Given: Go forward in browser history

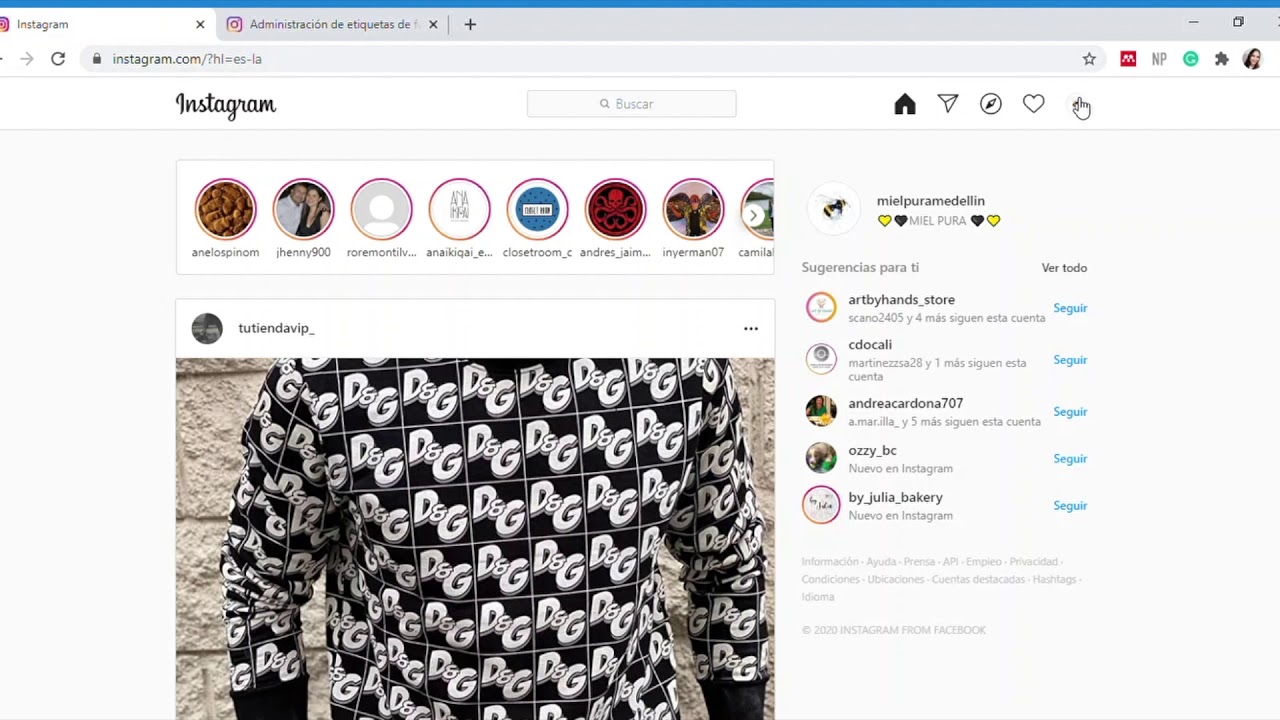Looking at the screenshot, I should click(x=27, y=59).
